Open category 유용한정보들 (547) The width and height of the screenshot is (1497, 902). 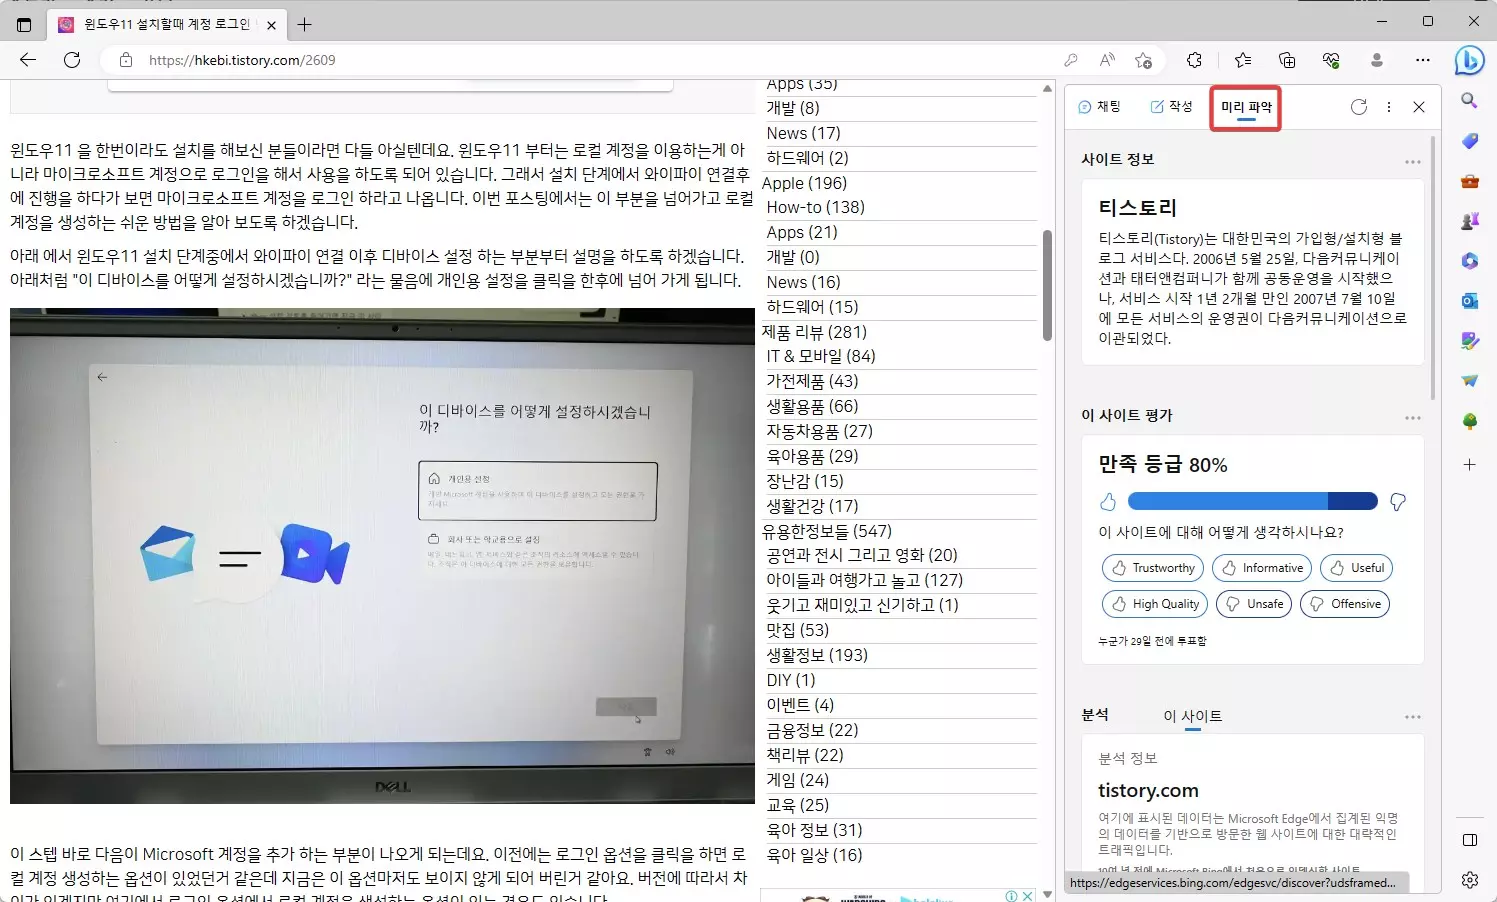827,531
